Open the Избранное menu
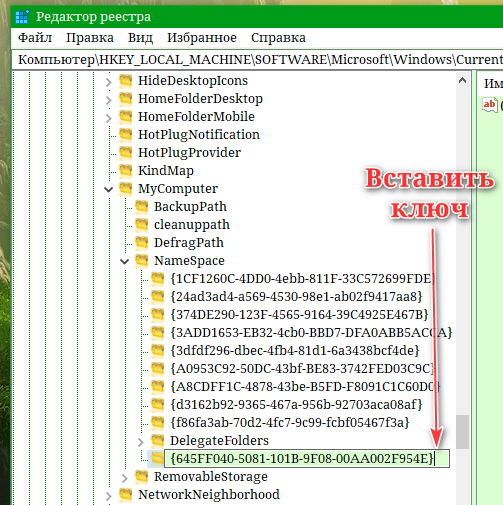 click(x=202, y=38)
